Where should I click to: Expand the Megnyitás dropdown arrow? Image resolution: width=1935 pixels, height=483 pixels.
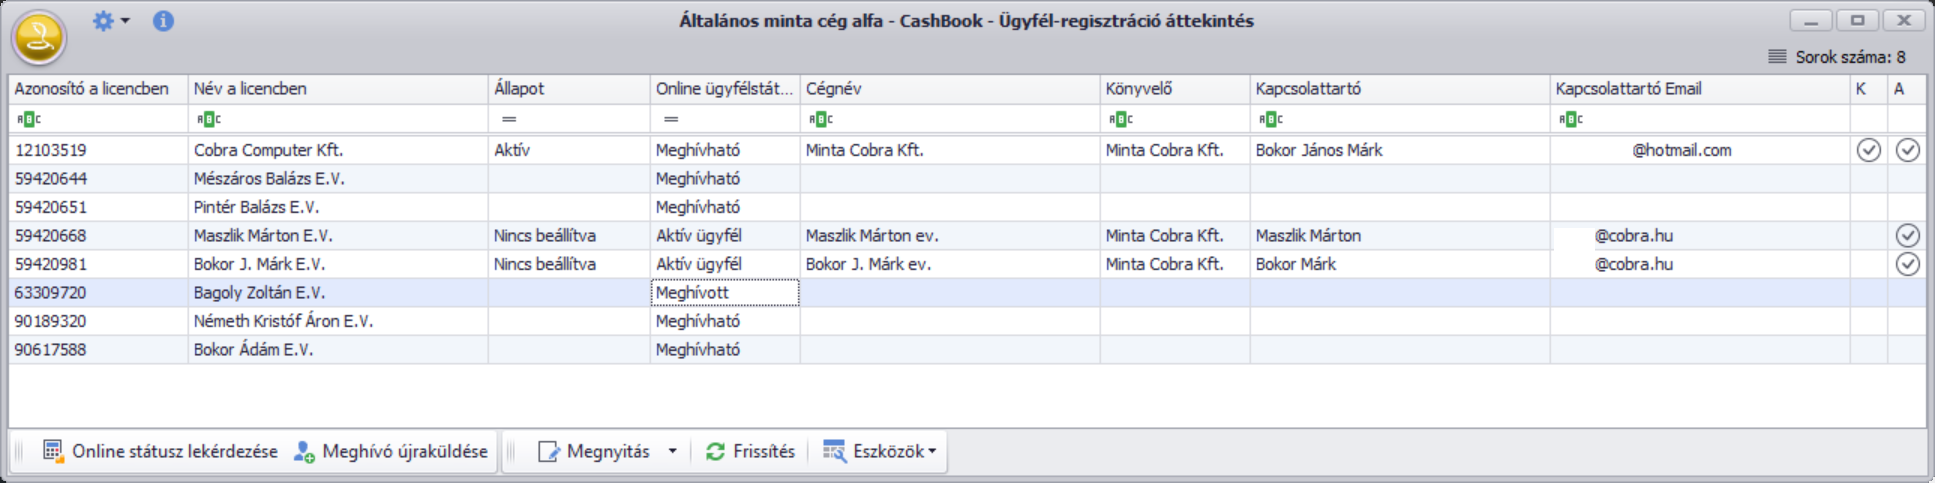672,451
